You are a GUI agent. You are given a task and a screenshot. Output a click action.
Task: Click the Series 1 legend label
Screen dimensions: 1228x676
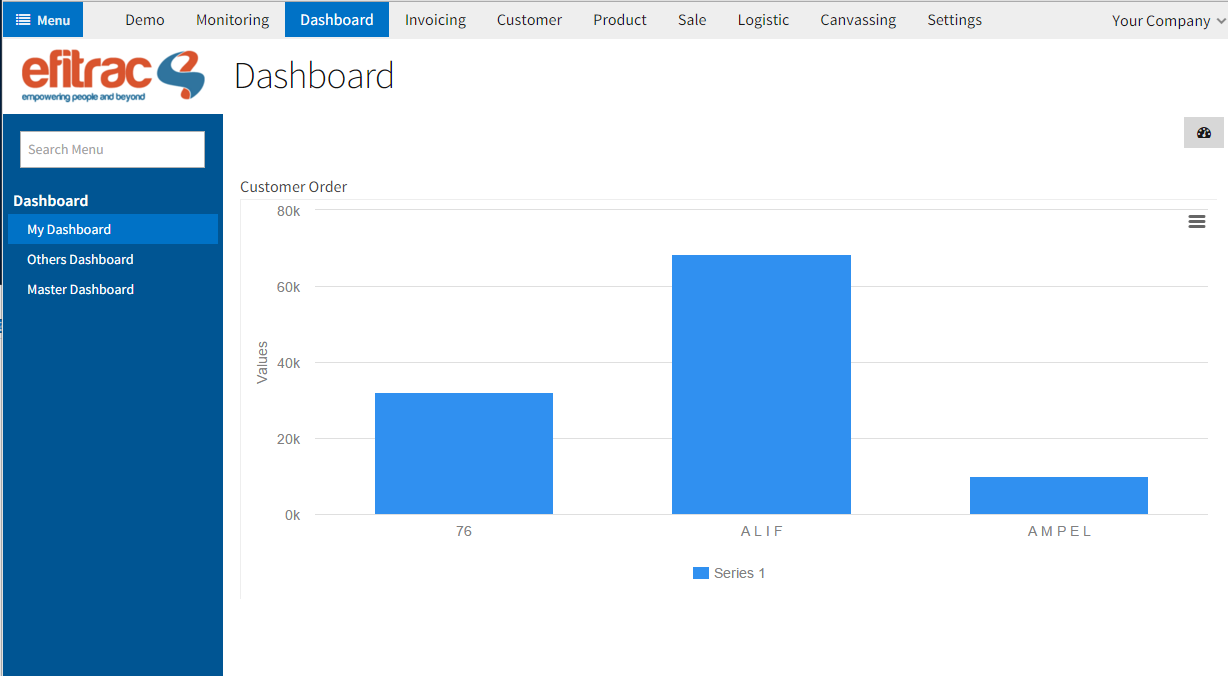pyautogui.click(x=739, y=573)
